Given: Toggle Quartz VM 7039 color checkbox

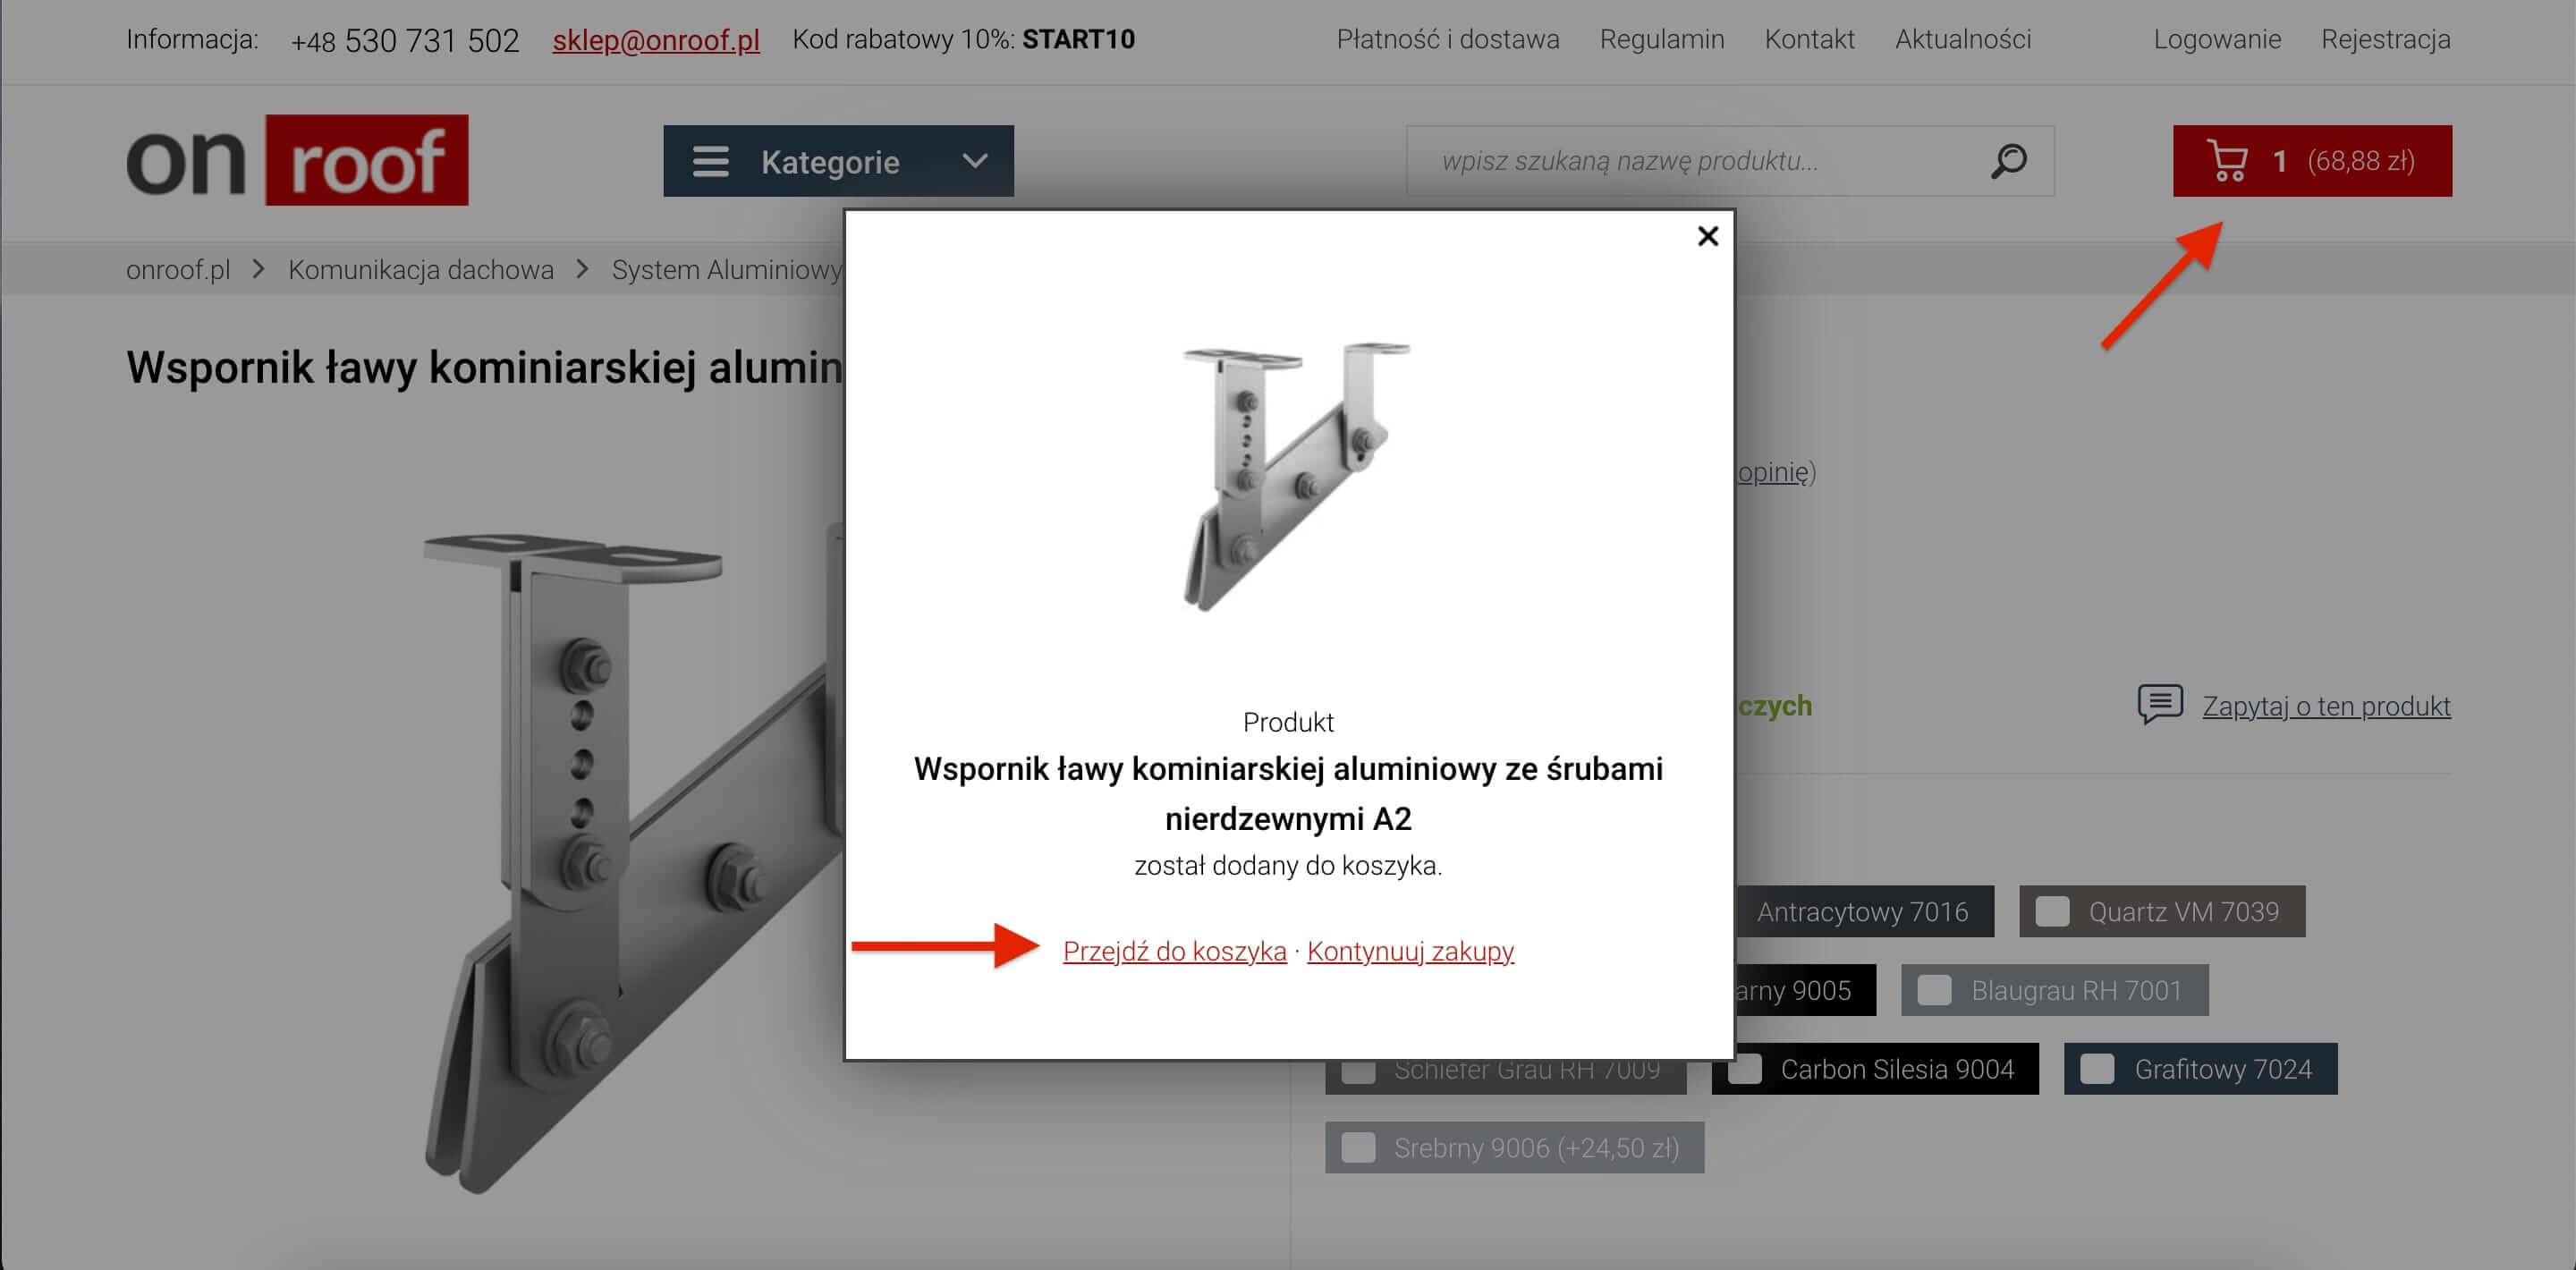Looking at the screenshot, I should (x=2050, y=910).
